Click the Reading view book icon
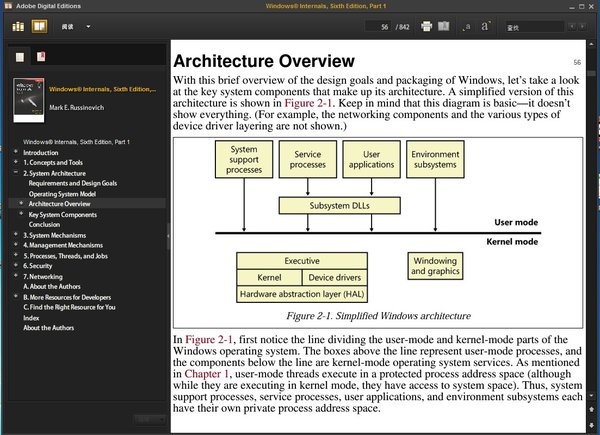This screenshot has height=435, width=600. pyautogui.click(x=38, y=26)
